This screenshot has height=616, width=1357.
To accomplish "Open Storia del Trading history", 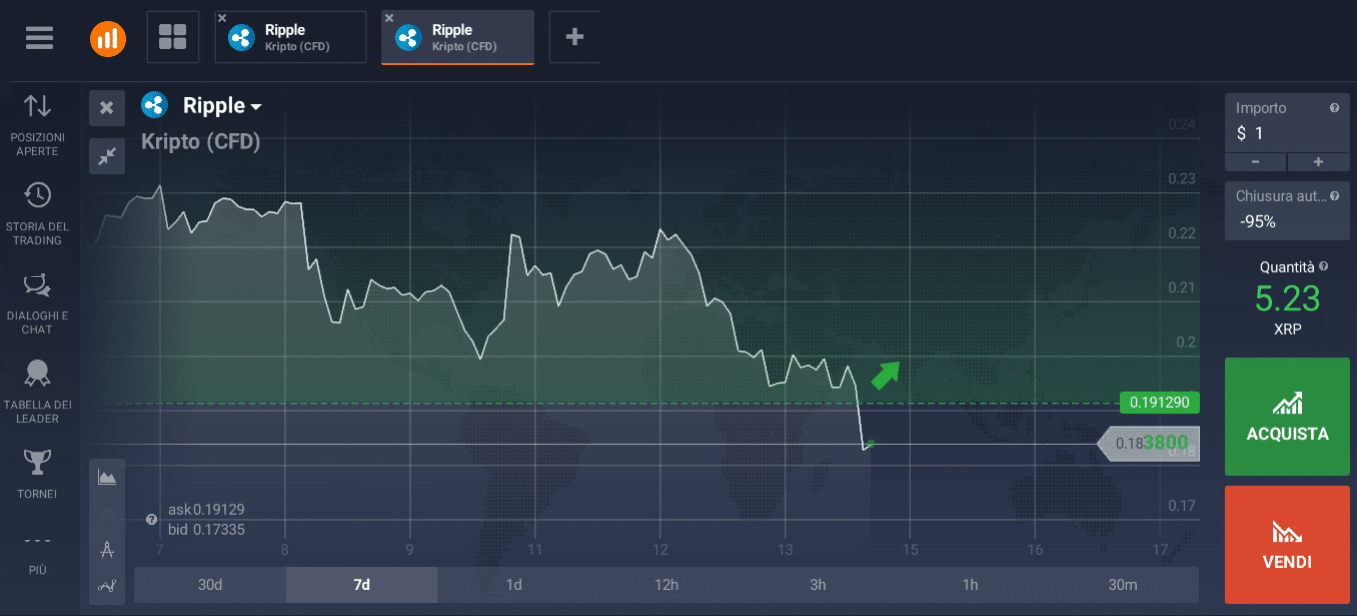I will [38, 213].
